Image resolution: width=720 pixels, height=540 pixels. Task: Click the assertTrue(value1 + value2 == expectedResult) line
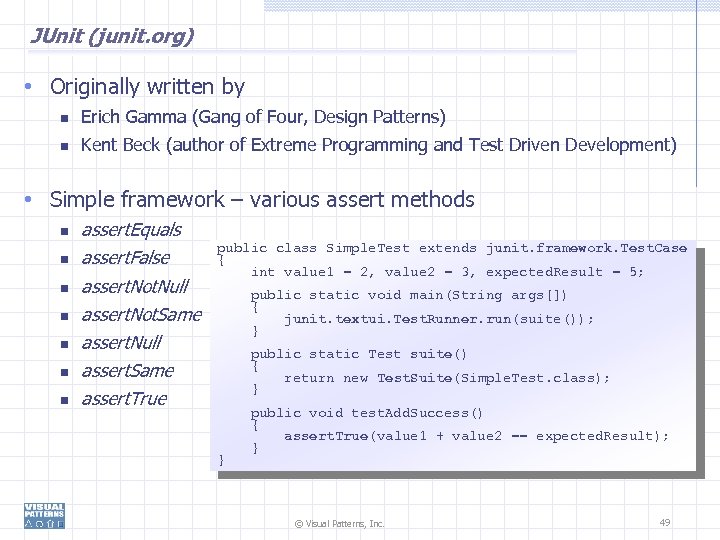pos(476,436)
